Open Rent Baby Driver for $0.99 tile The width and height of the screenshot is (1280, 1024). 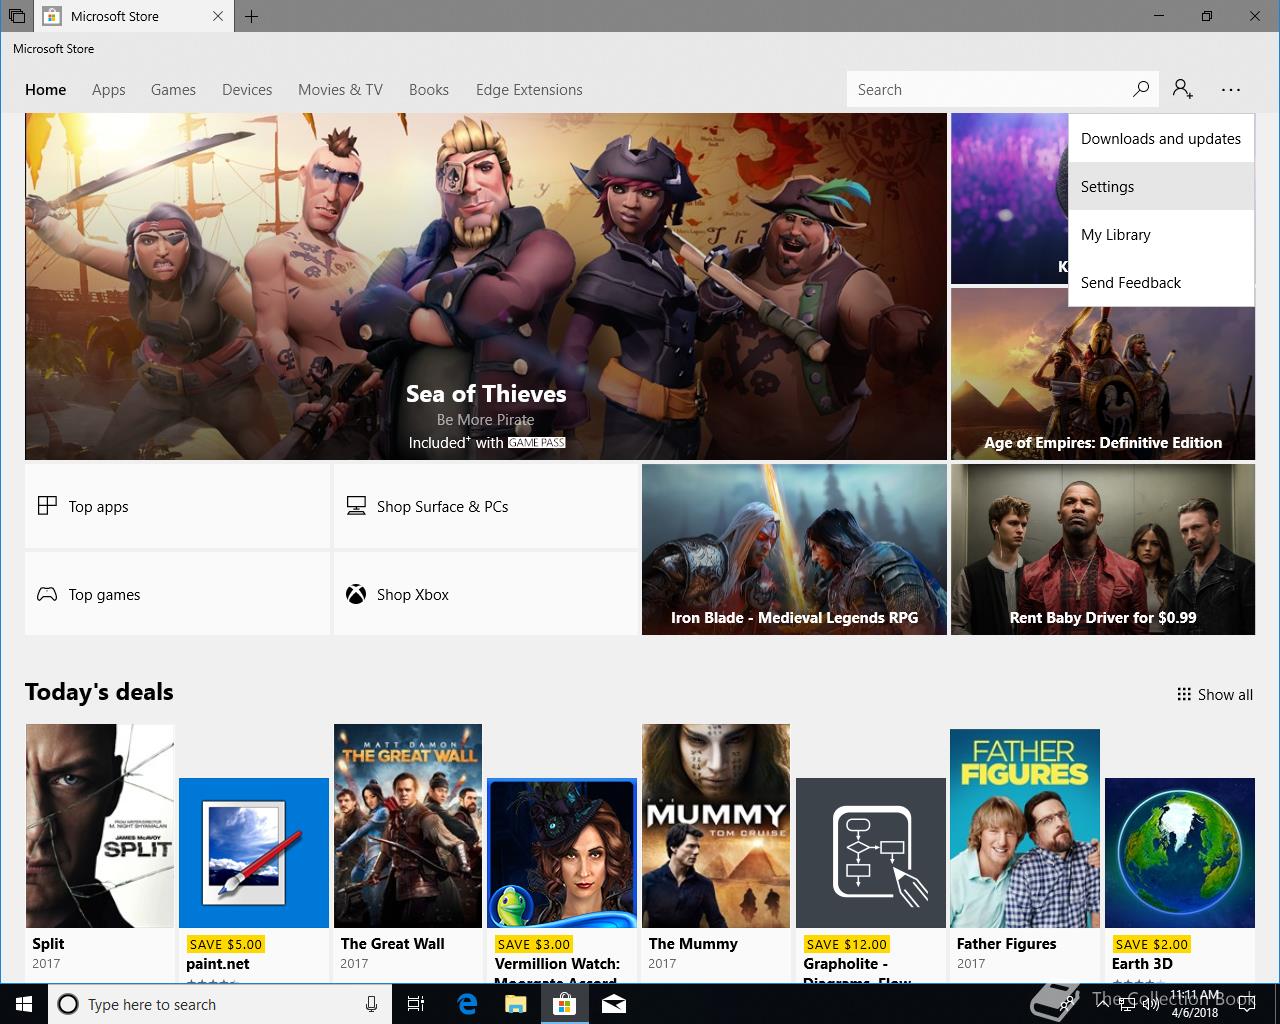pyautogui.click(x=1103, y=549)
